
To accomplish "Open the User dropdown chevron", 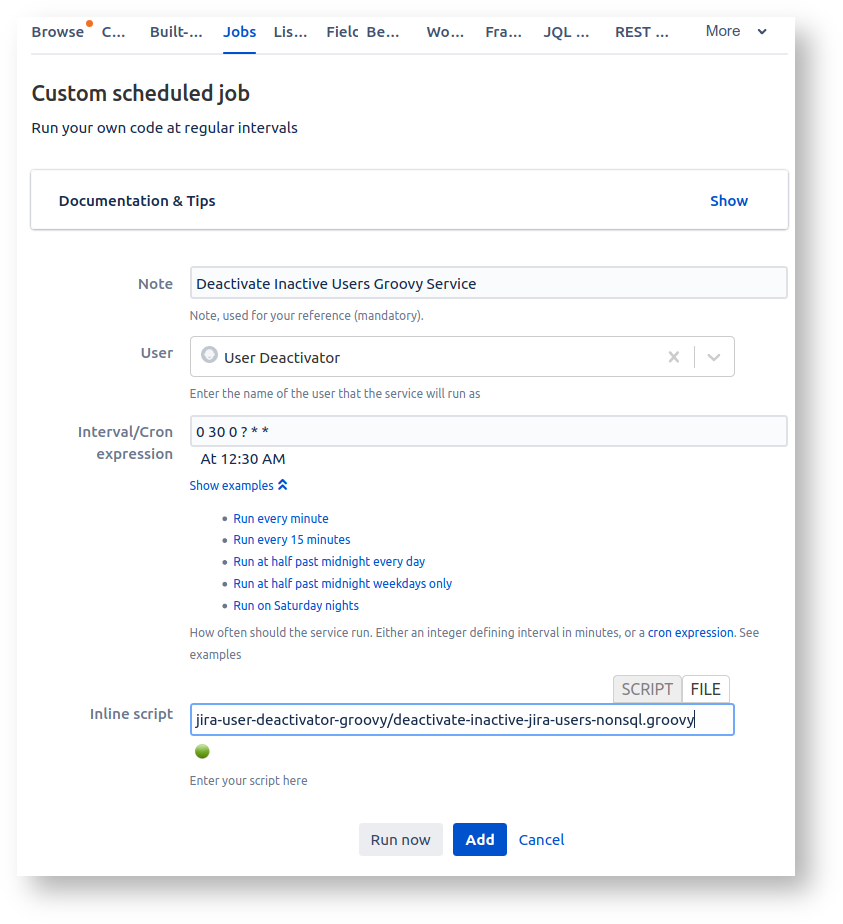I will pyautogui.click(x=714, y=357).
